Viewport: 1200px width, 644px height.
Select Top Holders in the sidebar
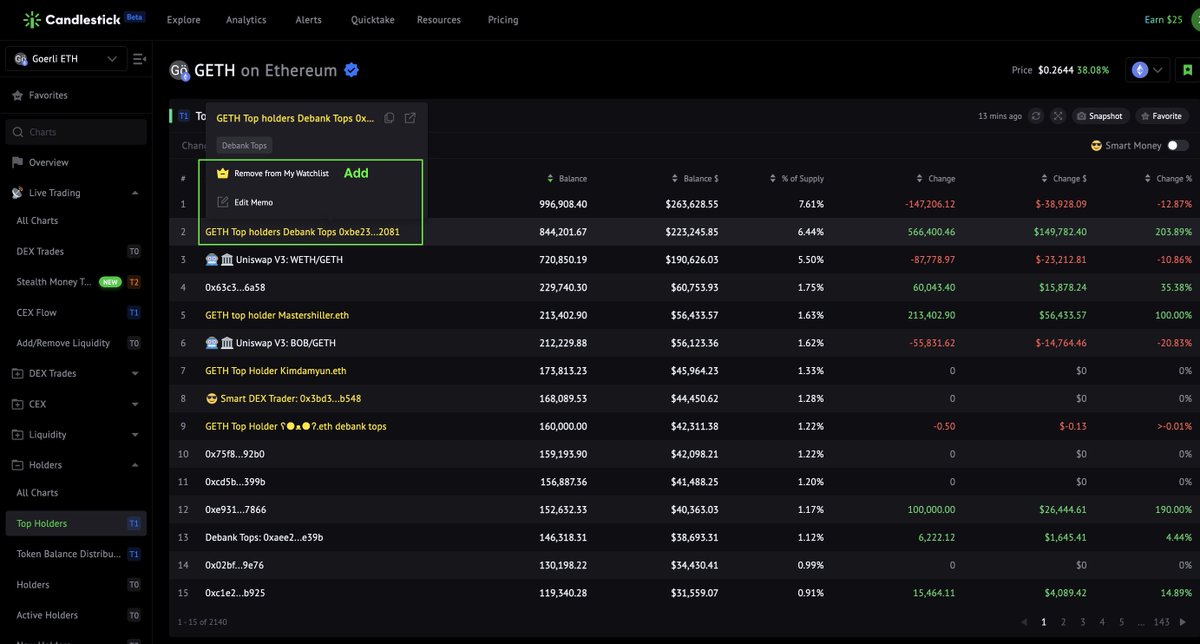click(x=76, y=523)
